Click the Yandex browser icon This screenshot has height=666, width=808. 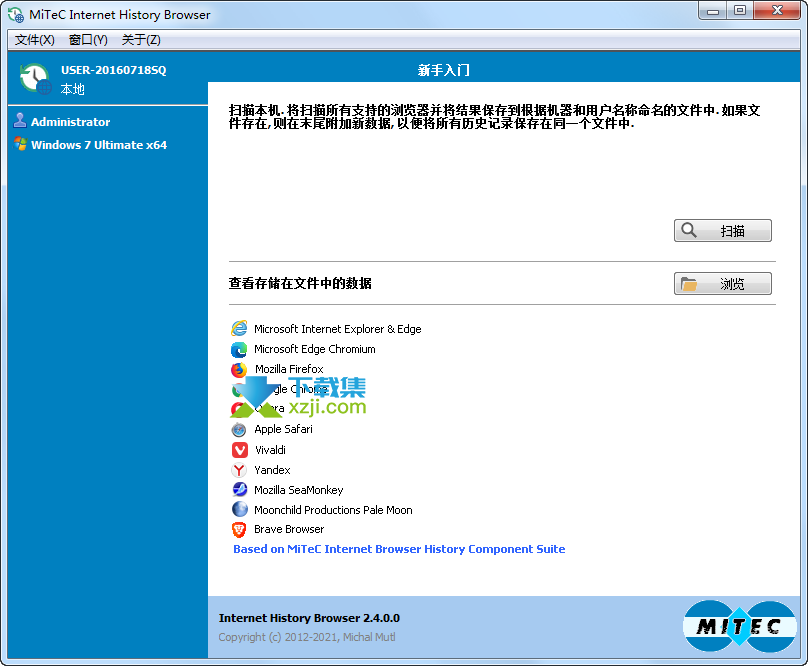(x=239, y=470)
